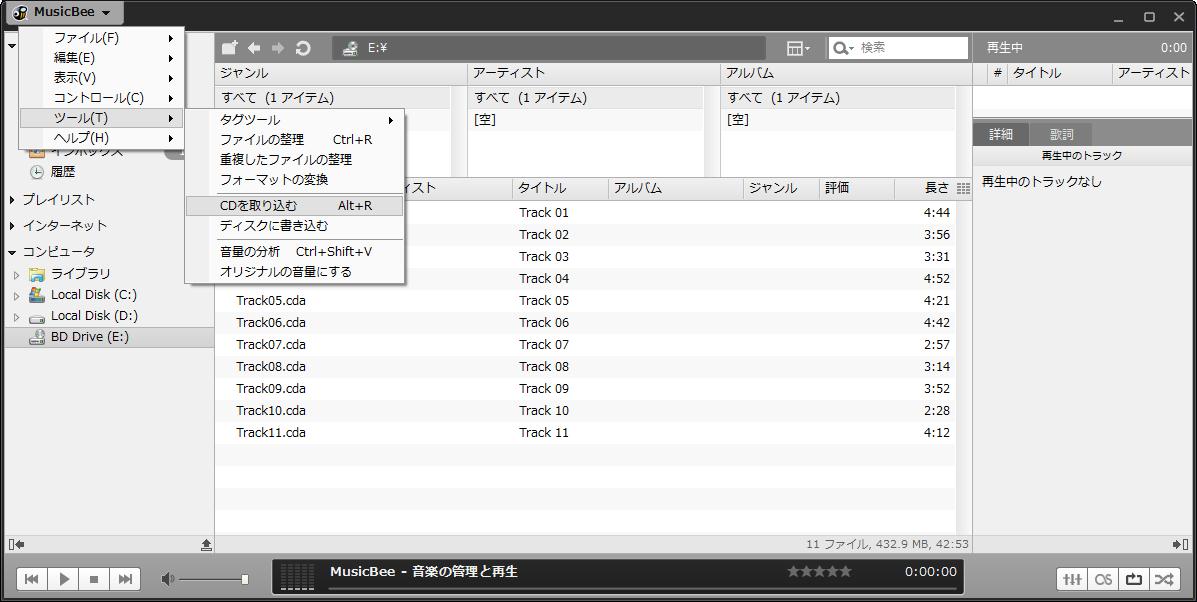This screenshot has width=1197, height=602.
Task: Open the panel layout dropdown
Action: [799, 48]
